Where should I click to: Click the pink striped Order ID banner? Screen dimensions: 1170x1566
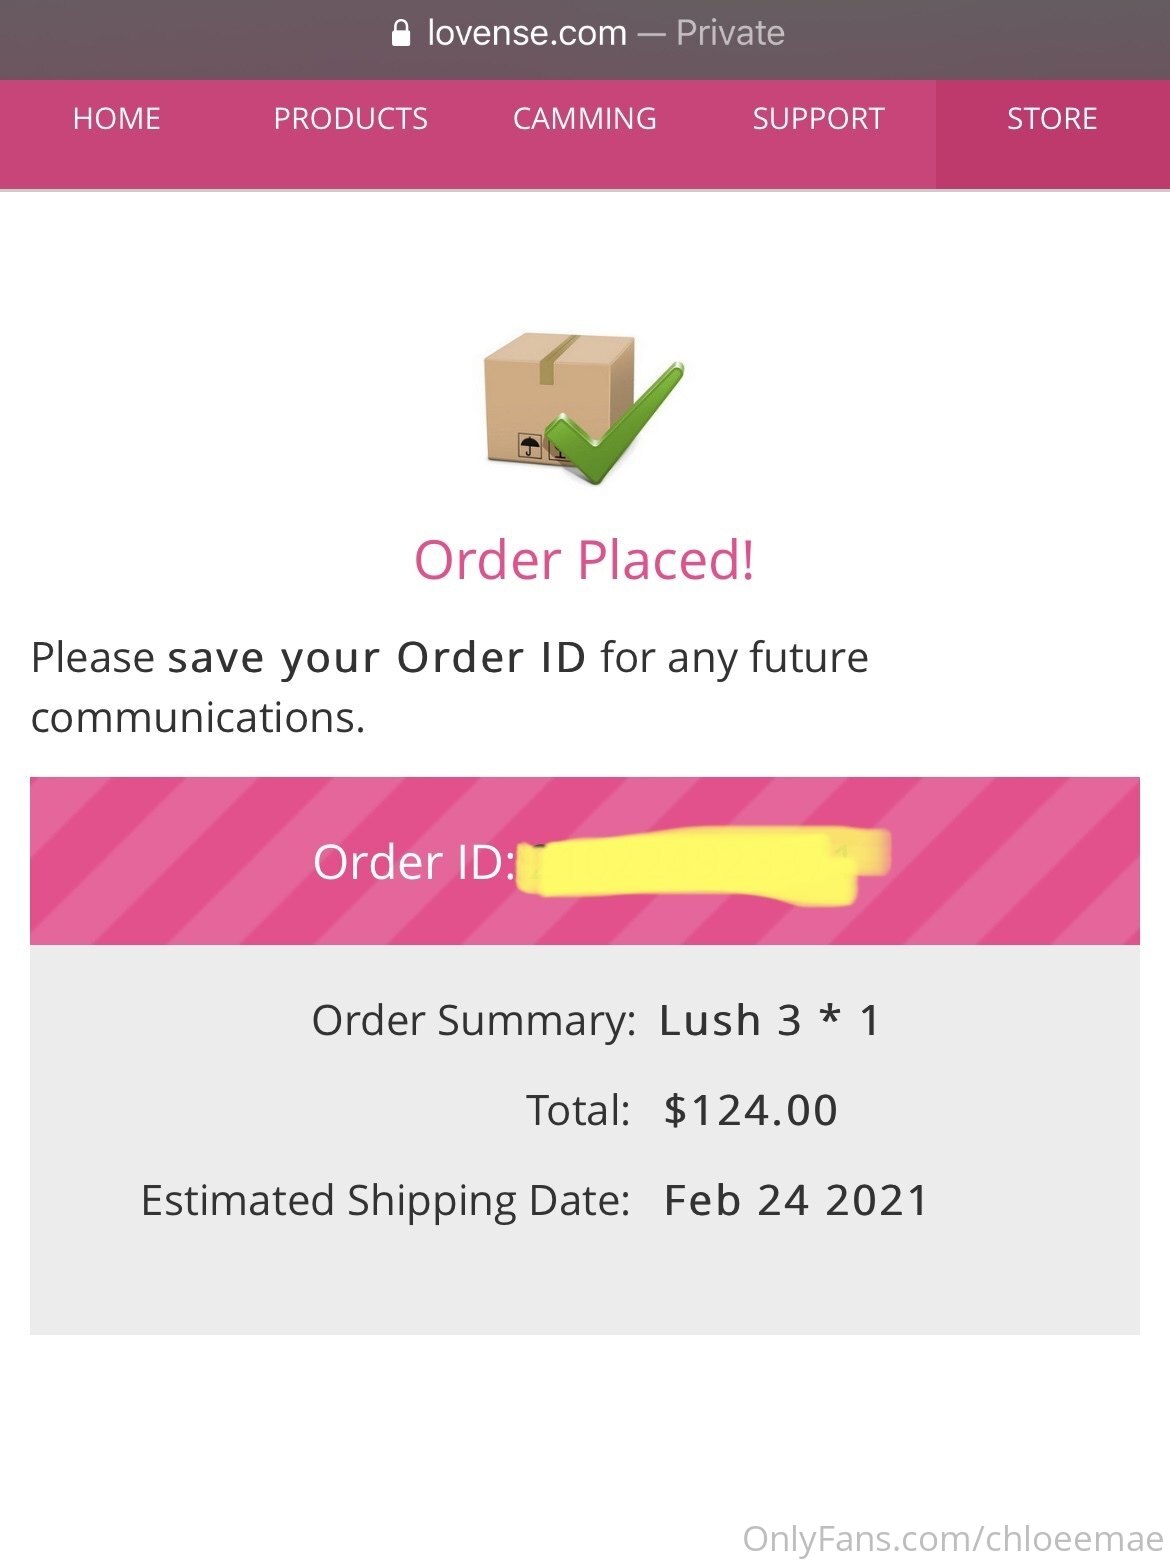click(x=585, y=861)
